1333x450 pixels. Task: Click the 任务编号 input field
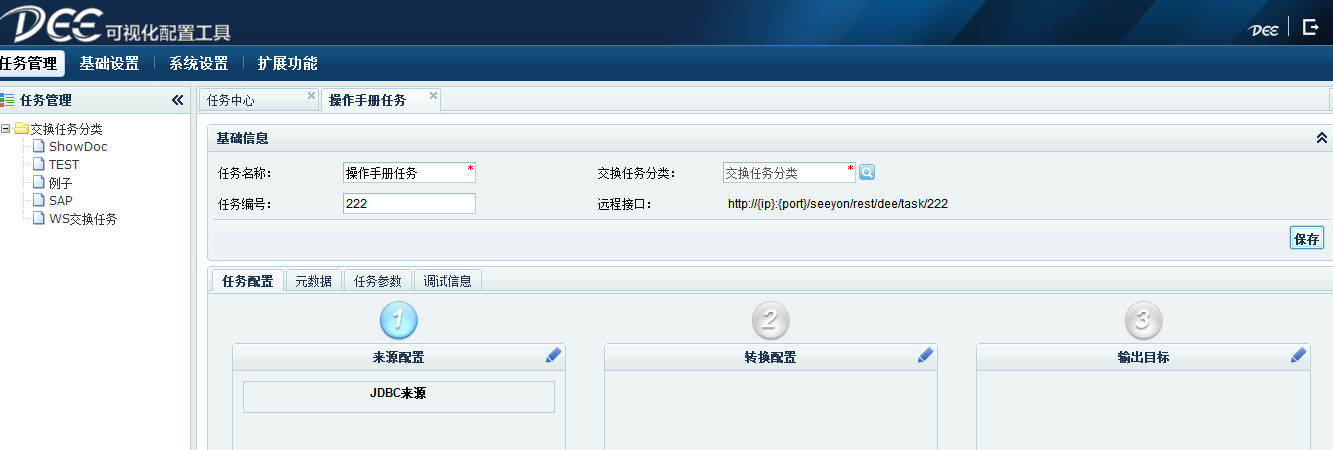point(409,203)
